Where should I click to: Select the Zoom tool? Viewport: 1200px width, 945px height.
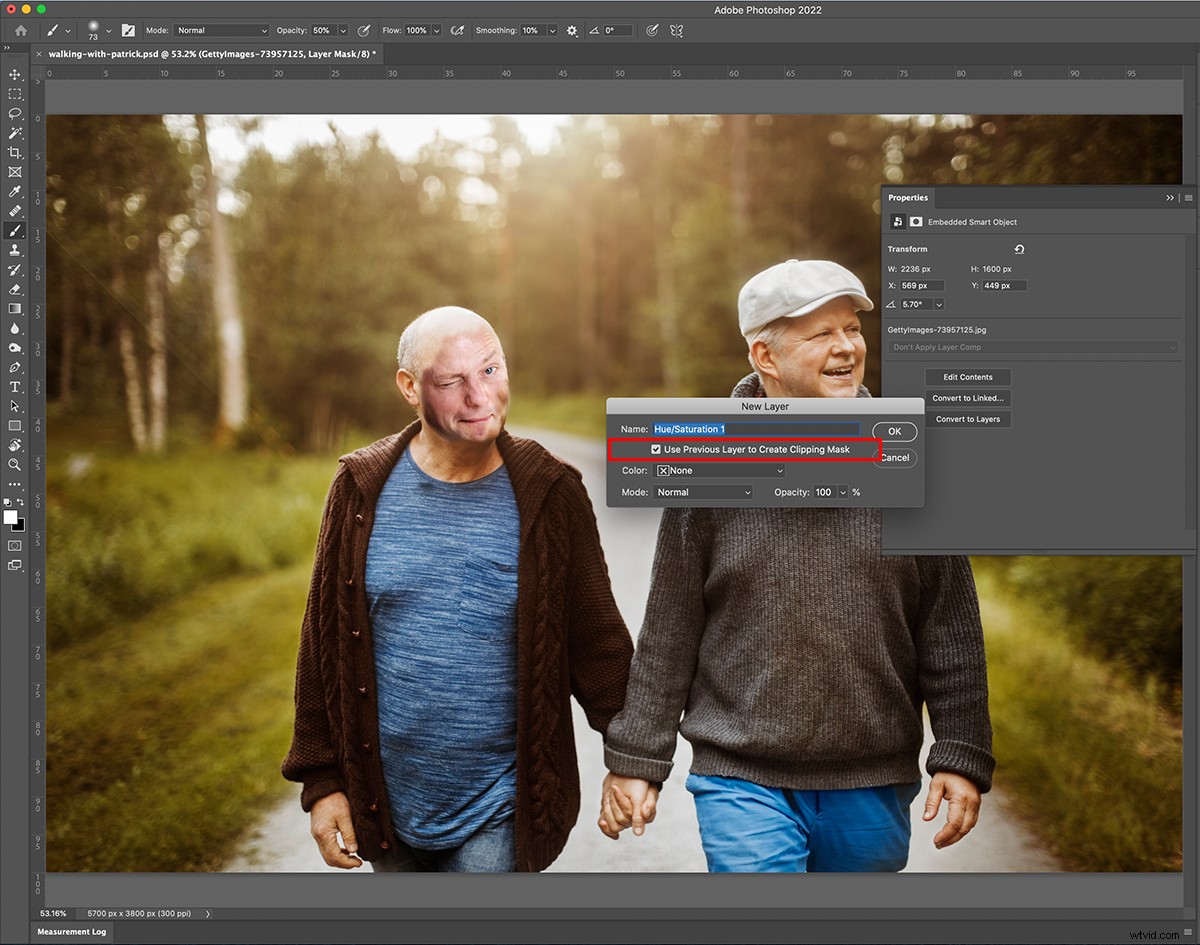pos(15,464)
